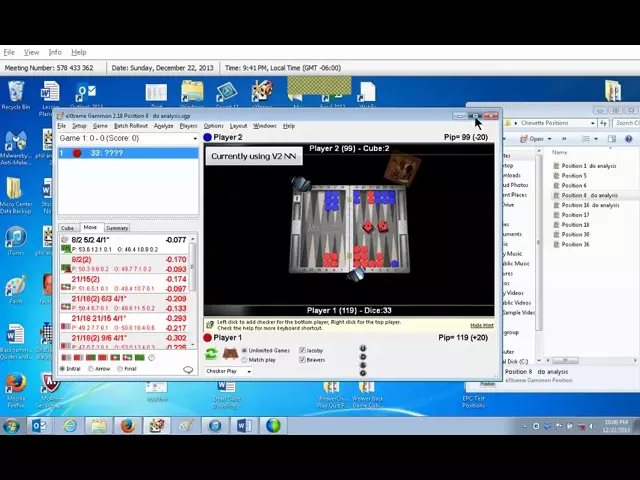Select the 8/2 5/2 4/1* move row
The image size is (640, 480).
click(x=125, y=244)
